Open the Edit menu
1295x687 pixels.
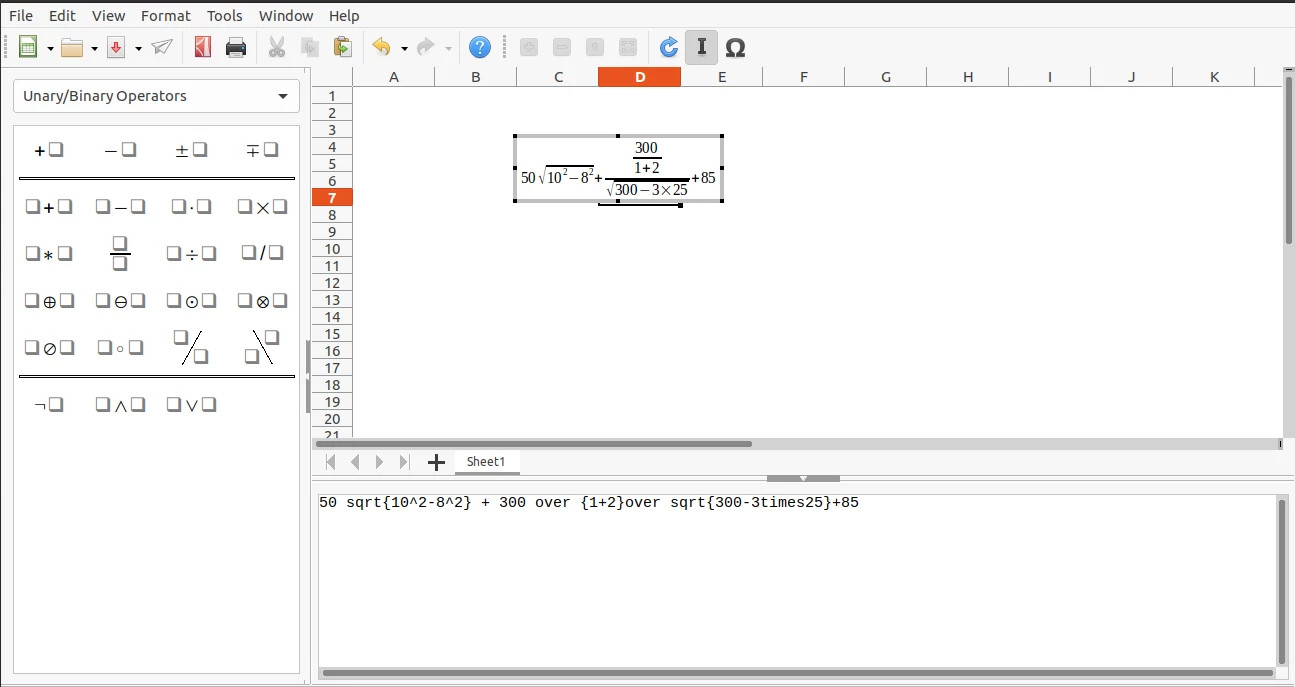[x=62, y=16]
